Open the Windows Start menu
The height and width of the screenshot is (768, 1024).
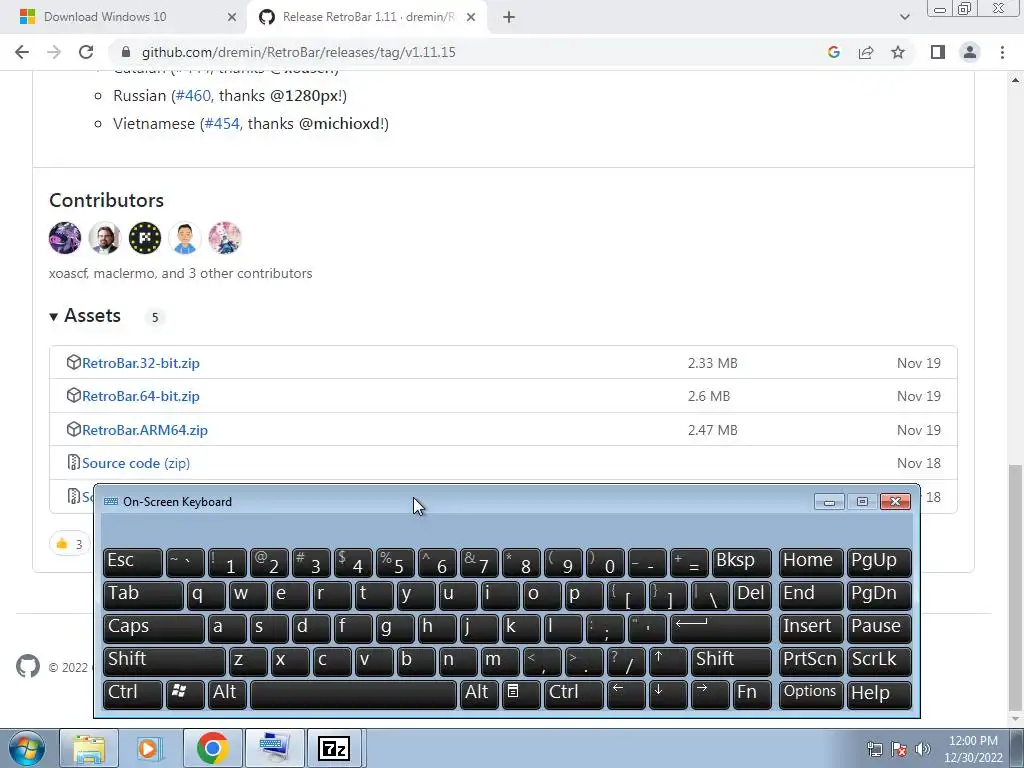27,748
